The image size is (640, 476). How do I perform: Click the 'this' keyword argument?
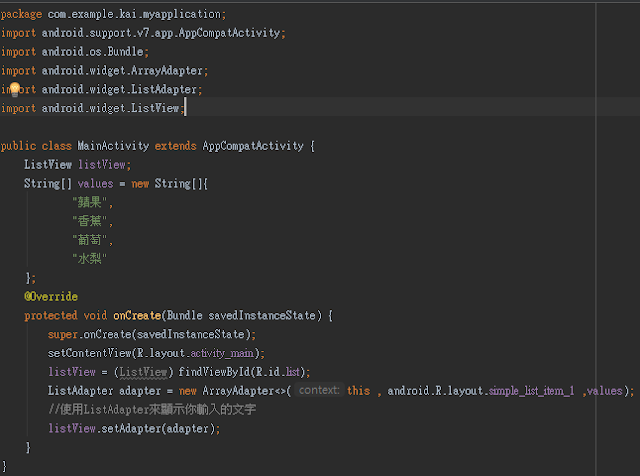(358, 391)
